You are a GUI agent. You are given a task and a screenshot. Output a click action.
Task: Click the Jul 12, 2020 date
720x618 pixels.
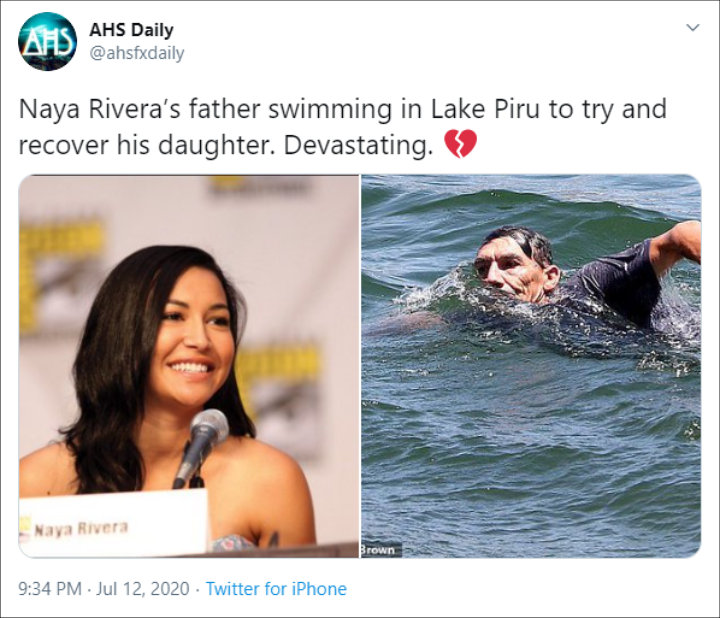click(x=142, y=589)
